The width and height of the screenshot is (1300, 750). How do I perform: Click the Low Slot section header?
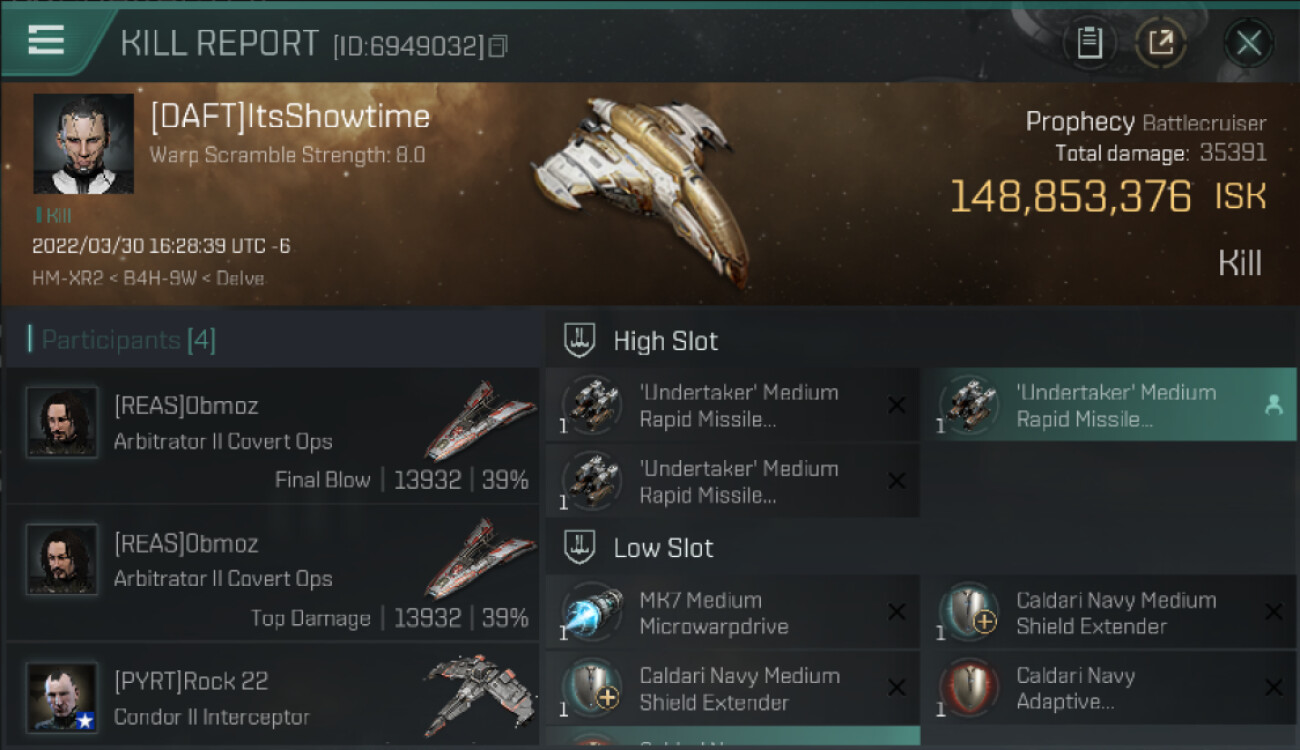[x=663, y=548]
